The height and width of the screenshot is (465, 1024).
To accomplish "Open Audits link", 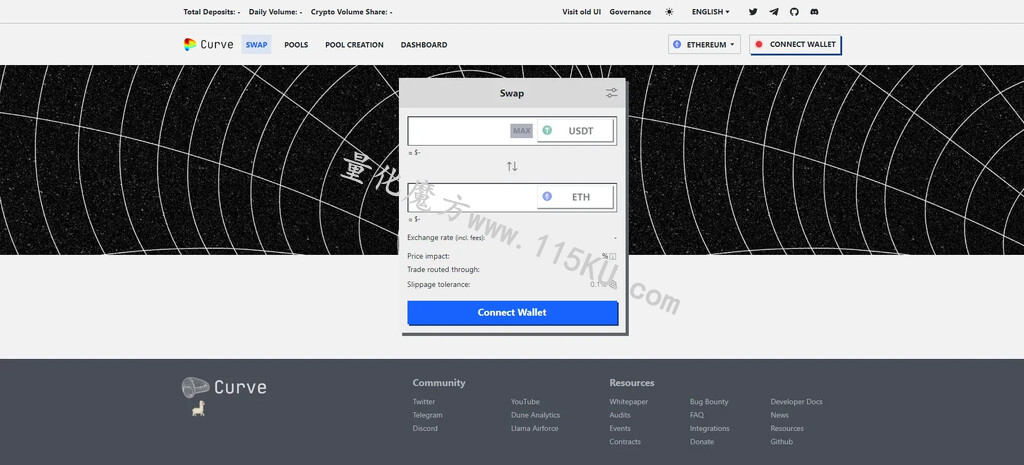I will pos(620,415).
